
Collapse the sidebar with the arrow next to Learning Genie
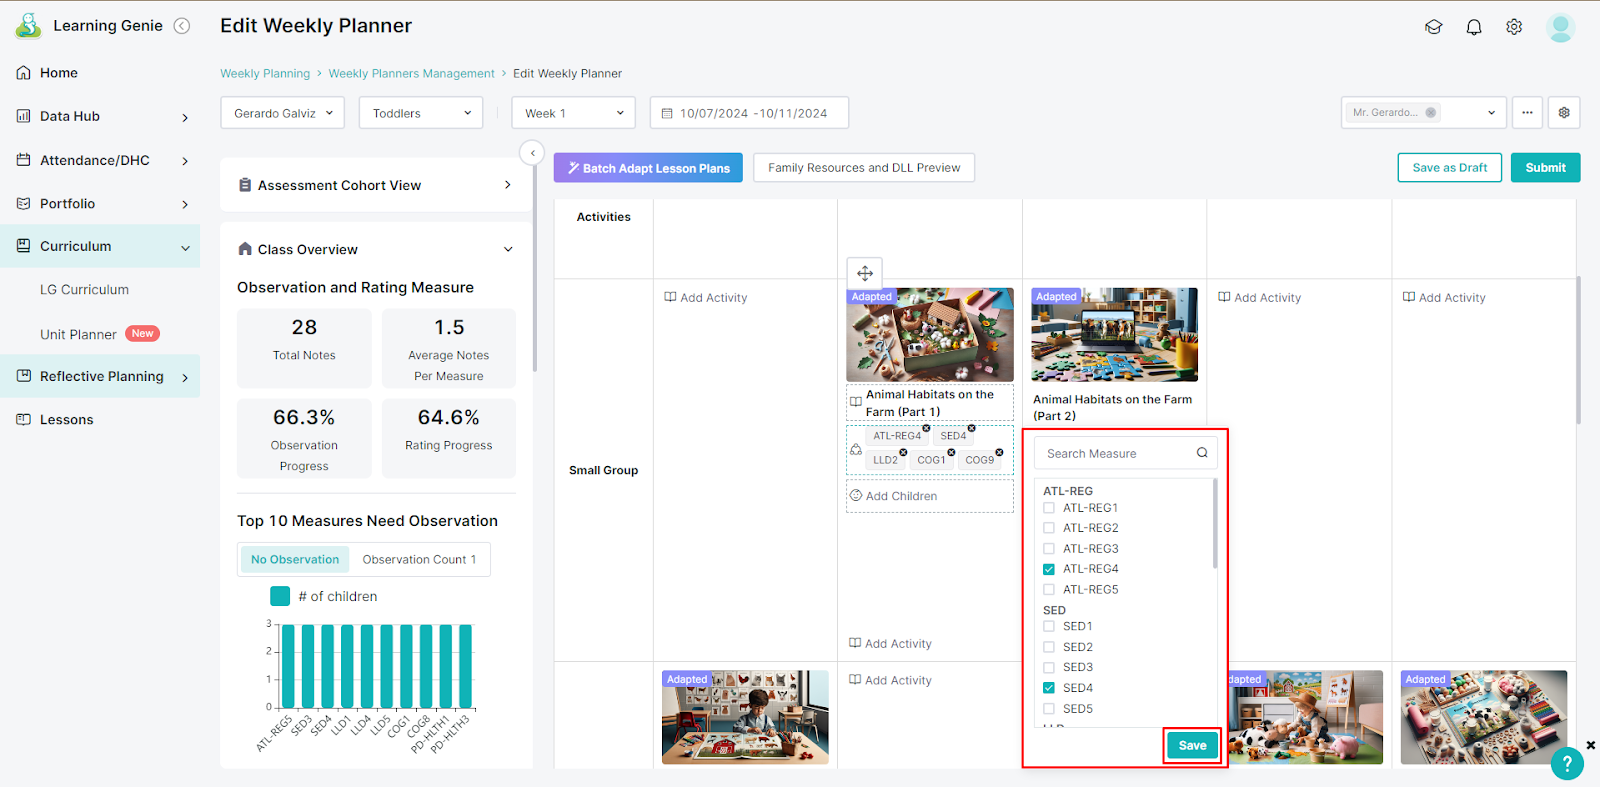[182, 26]
